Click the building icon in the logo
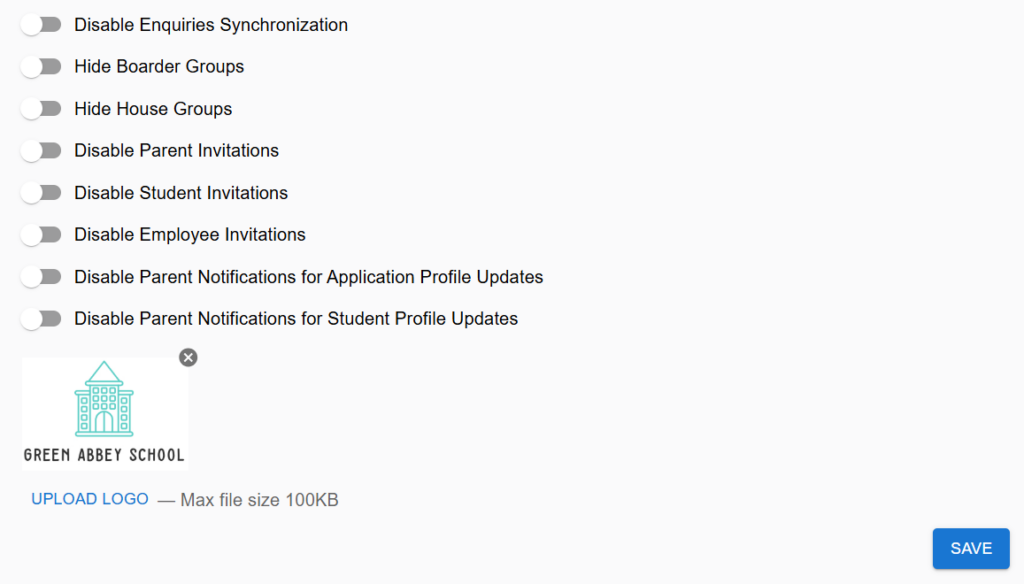Image resolution: width=1024 pixels, height=584 pixels. tap(104, 398)
